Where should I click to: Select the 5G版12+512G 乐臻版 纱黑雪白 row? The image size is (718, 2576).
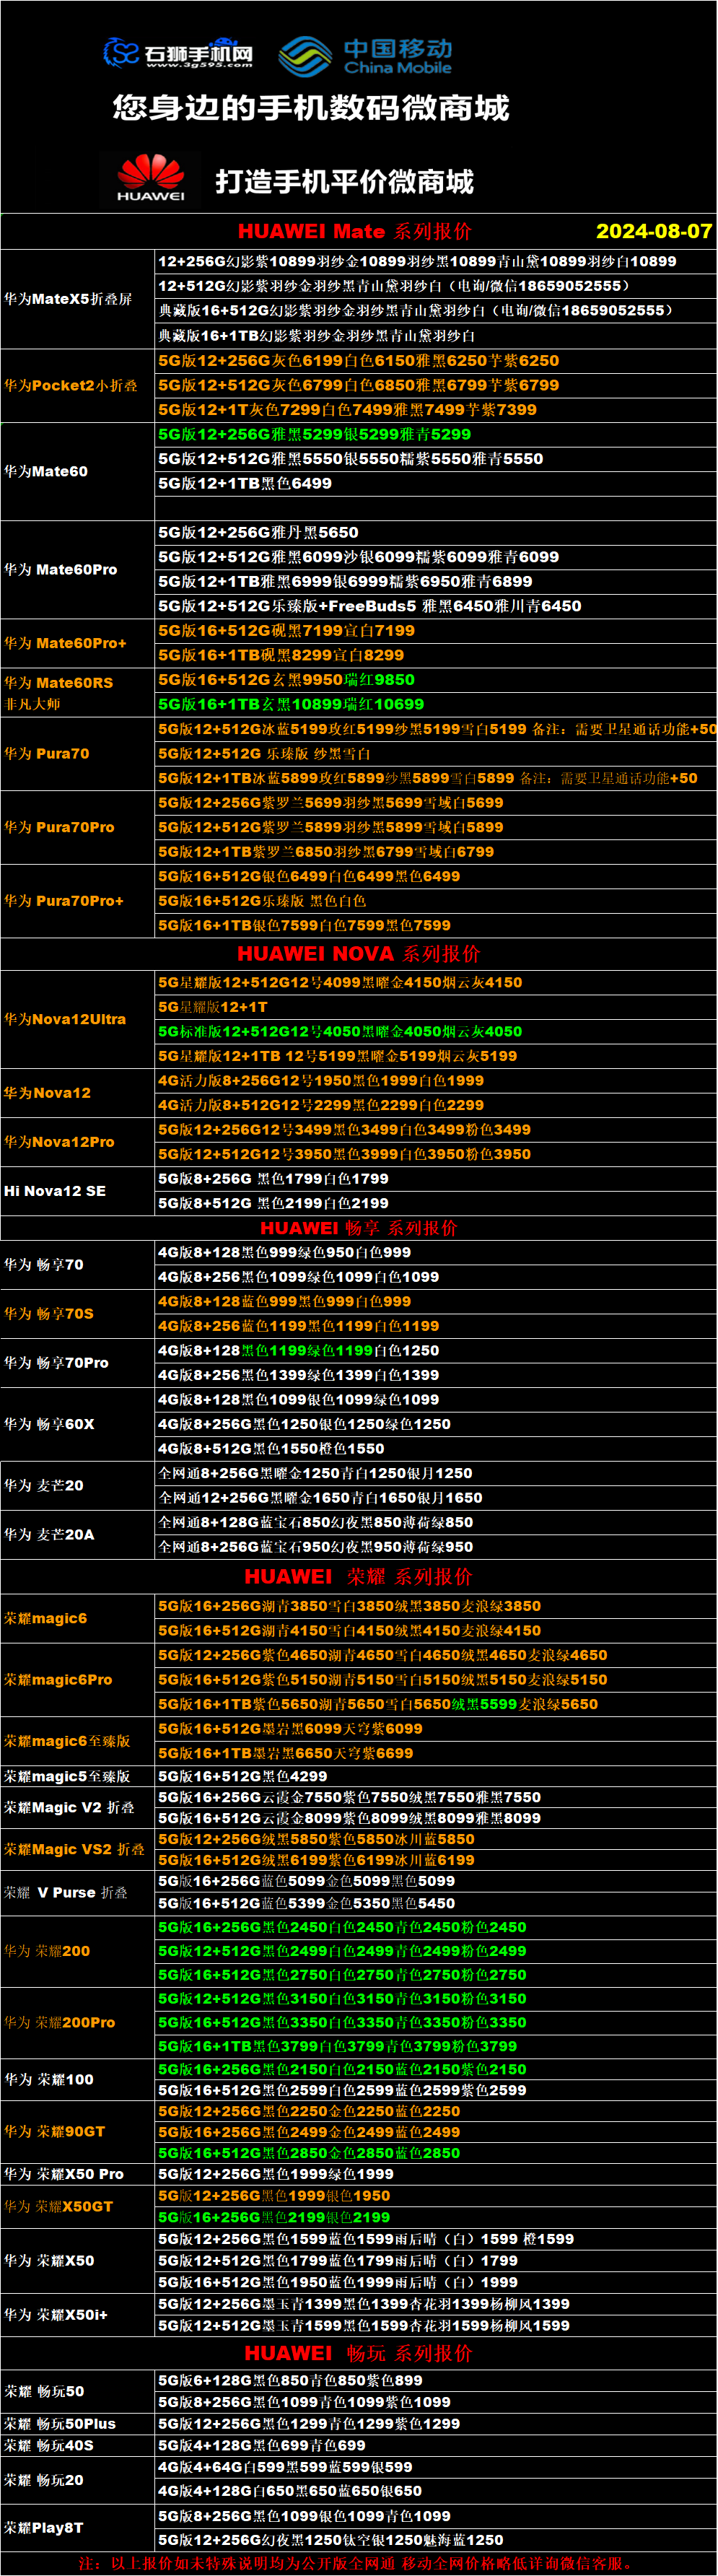click(x=435, y=754)
